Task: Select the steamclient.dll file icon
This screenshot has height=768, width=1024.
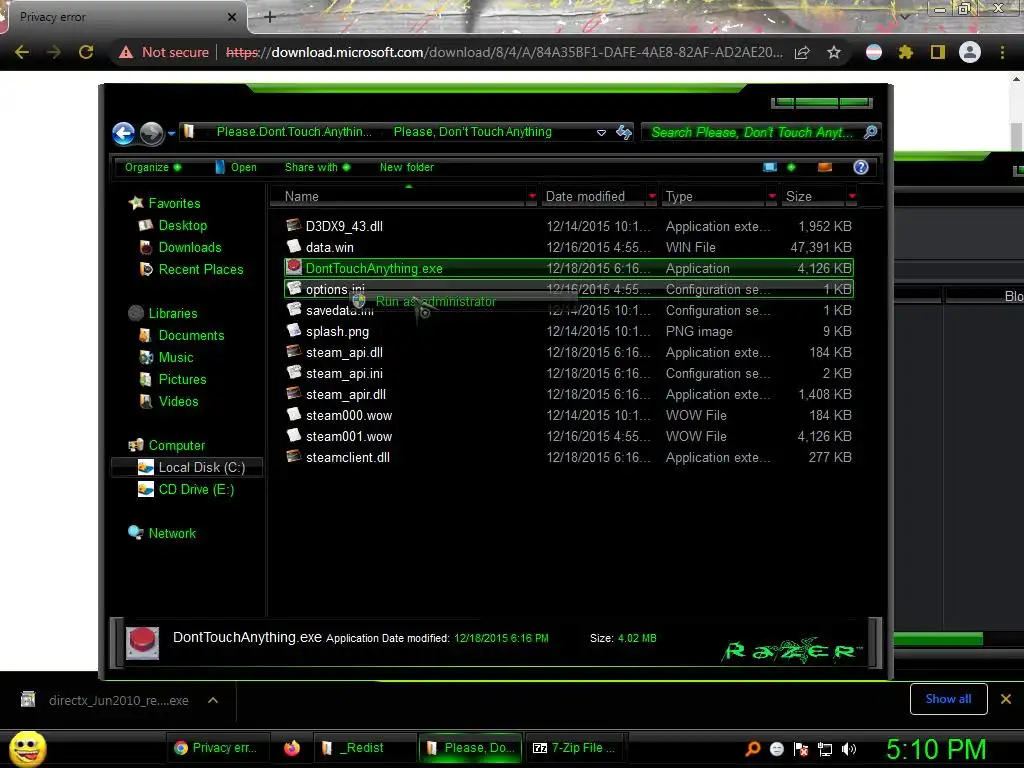Action: (294, 456)
